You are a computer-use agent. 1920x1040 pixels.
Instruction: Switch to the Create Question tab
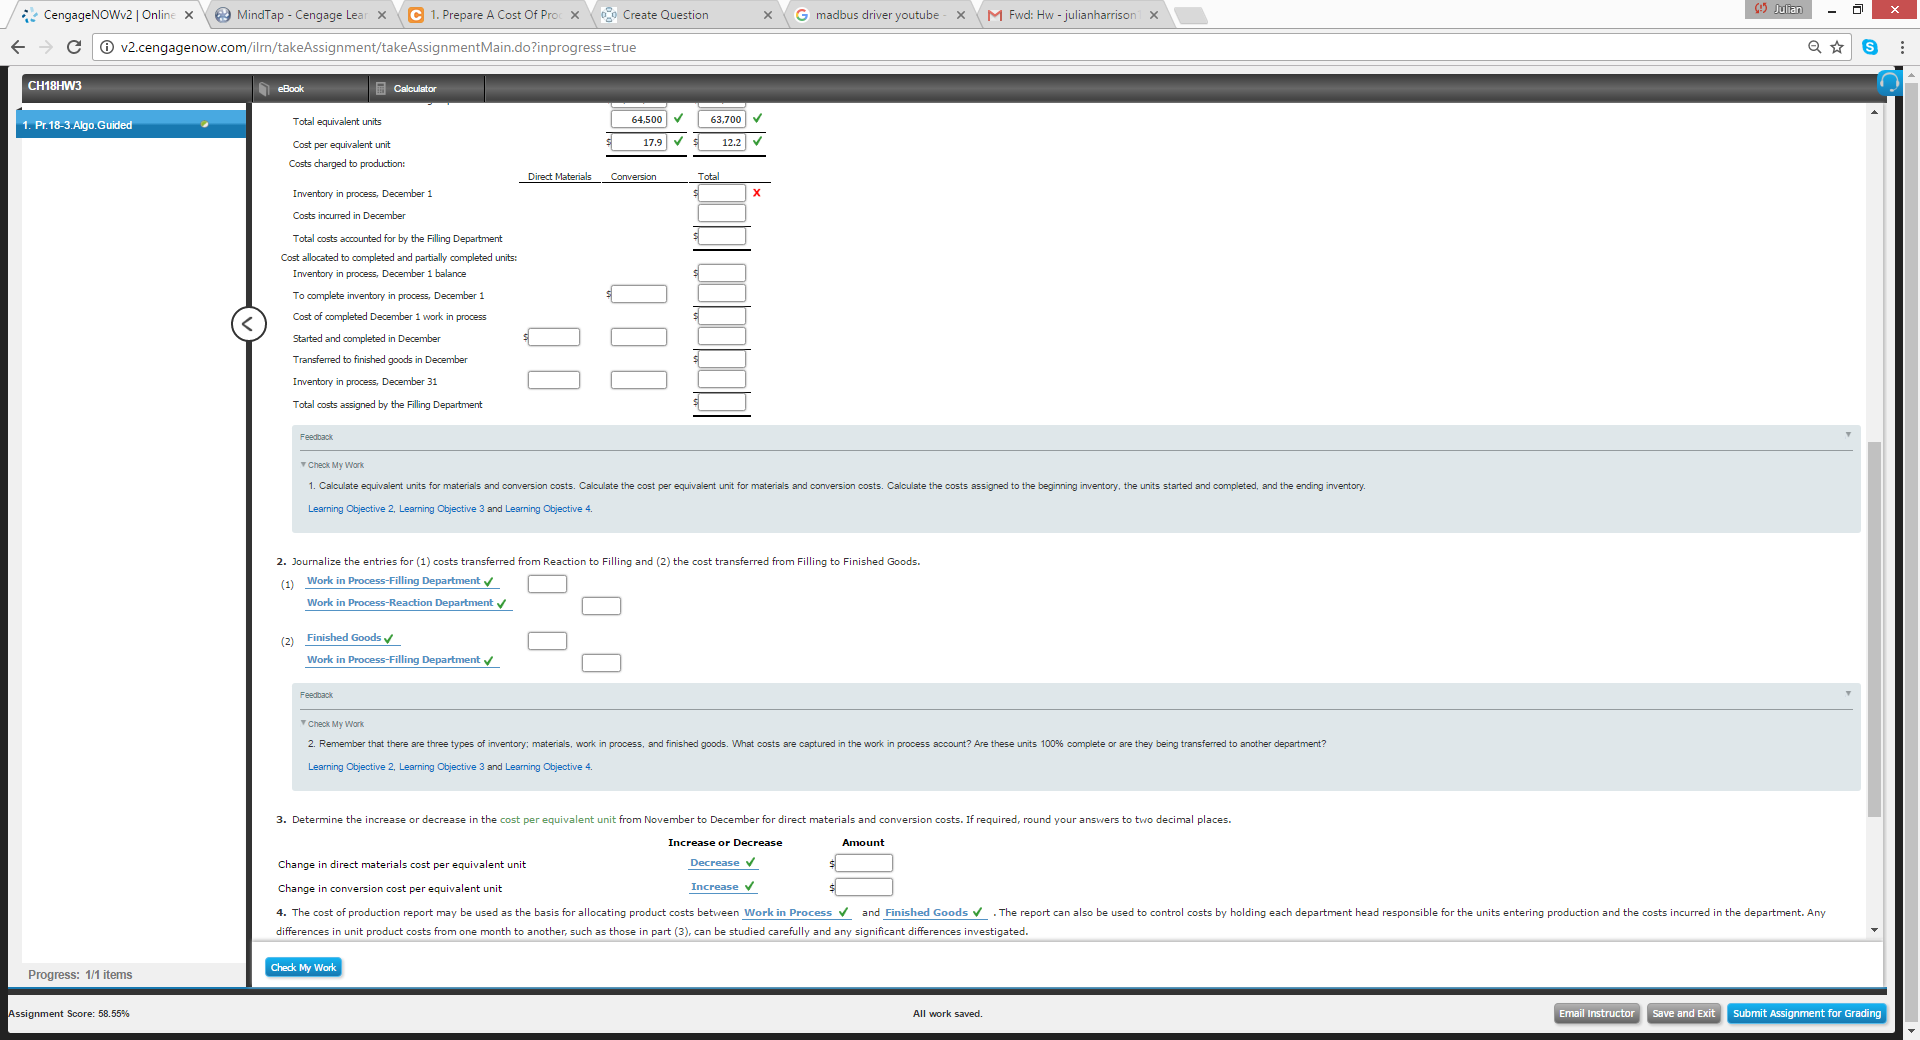click(665, 15)
